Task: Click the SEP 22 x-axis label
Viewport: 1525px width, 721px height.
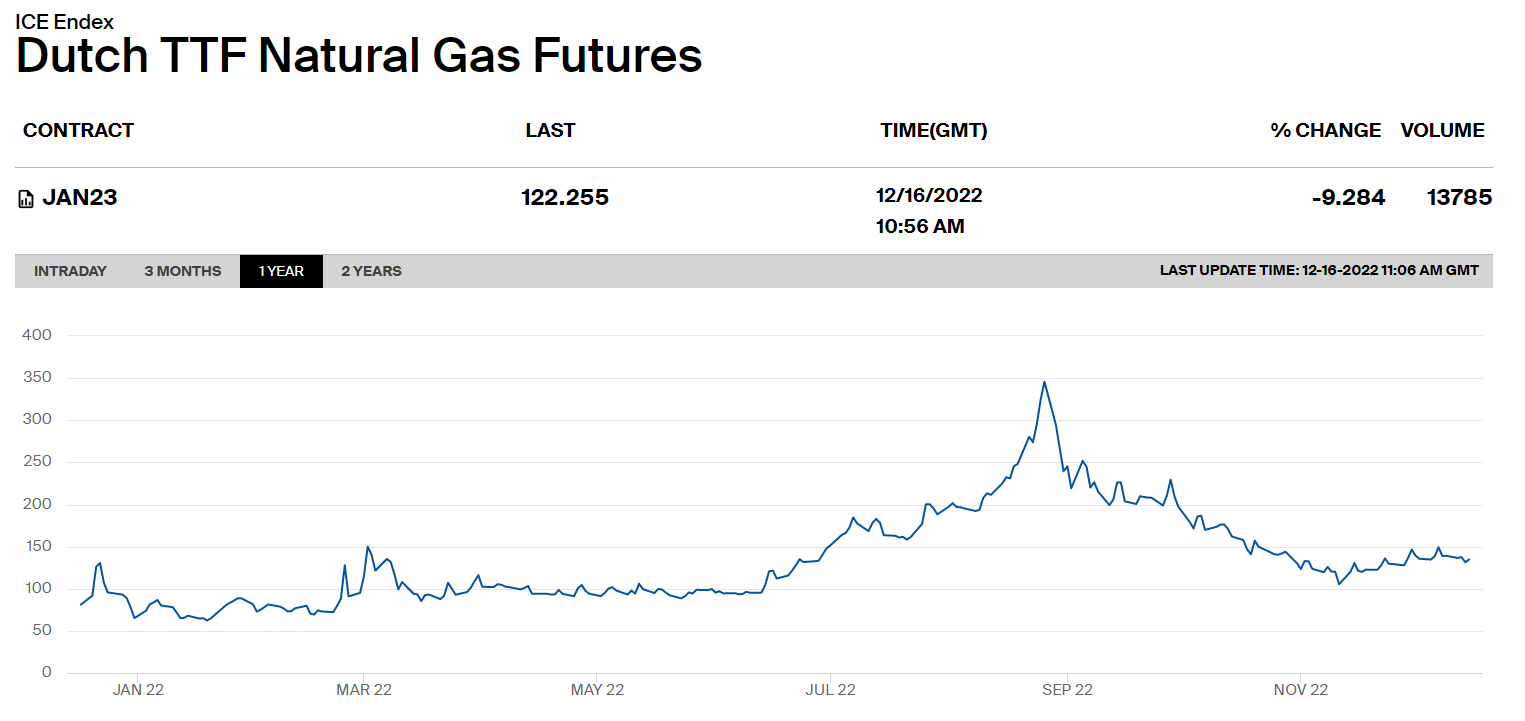Action: [x=1068, y=690]
